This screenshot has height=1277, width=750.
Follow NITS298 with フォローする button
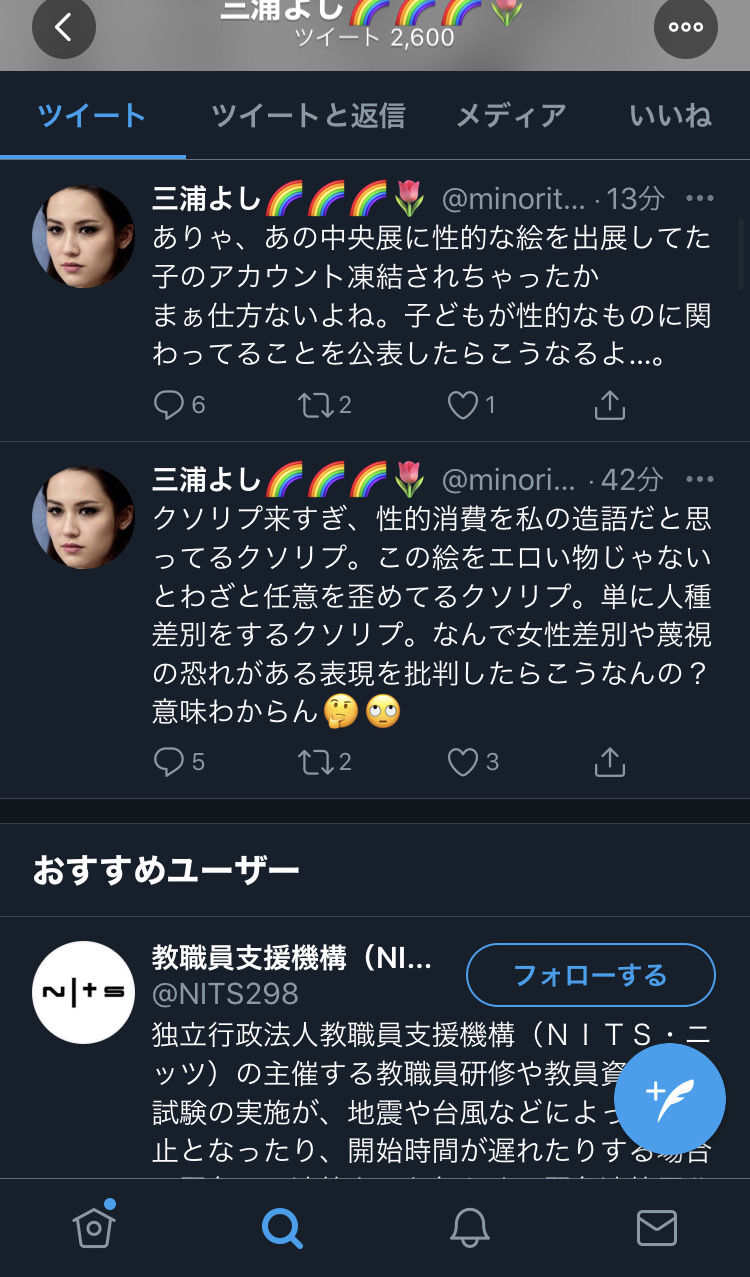click(591, 974)
